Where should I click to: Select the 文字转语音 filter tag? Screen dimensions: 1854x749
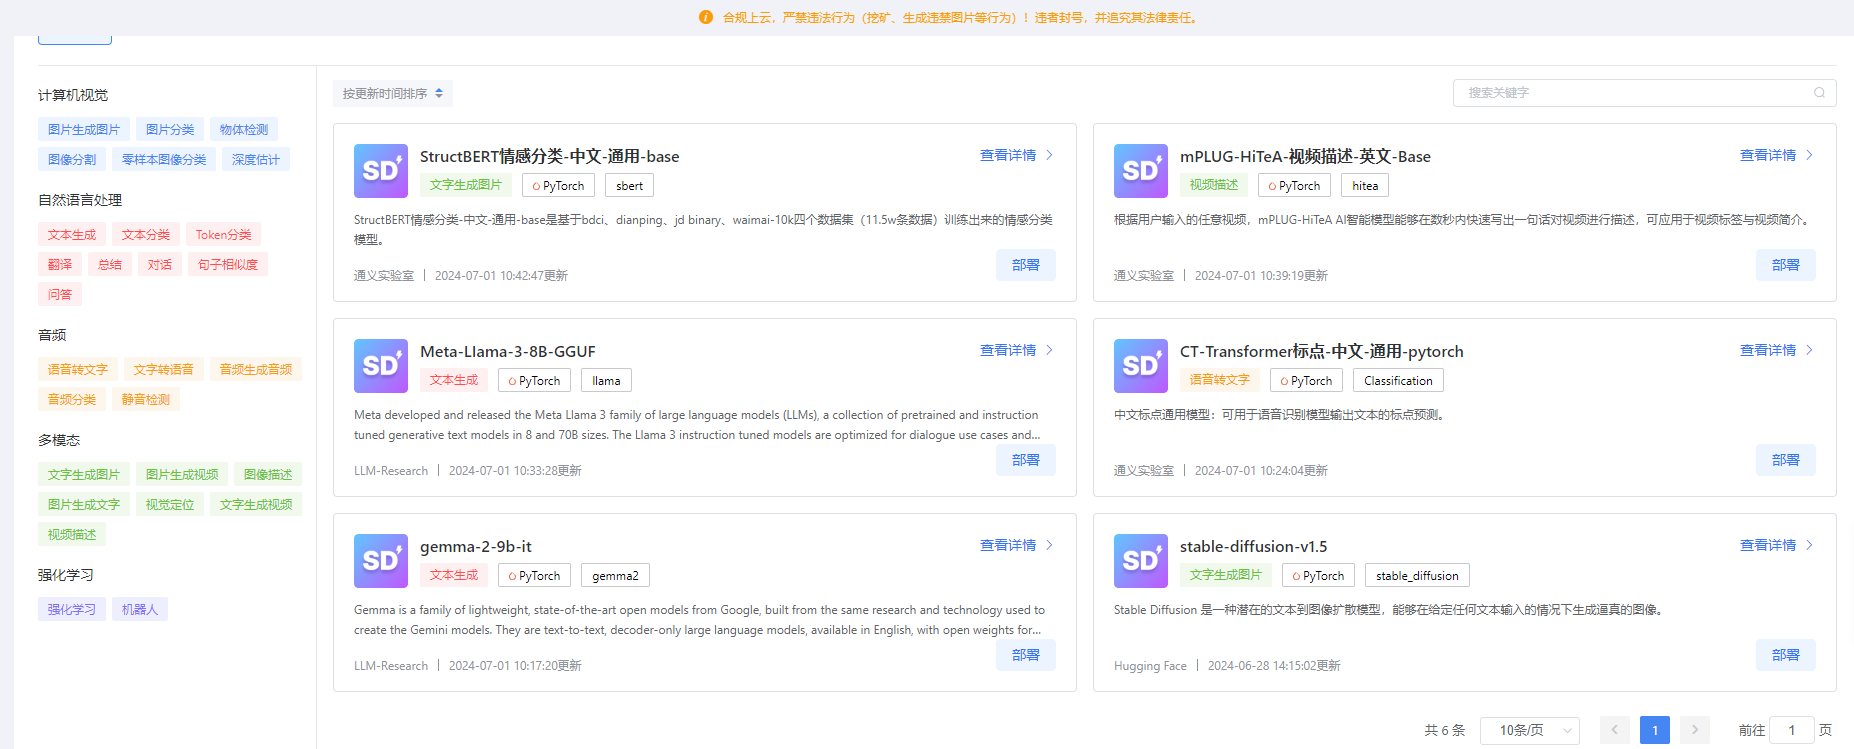tap(164, 369)
